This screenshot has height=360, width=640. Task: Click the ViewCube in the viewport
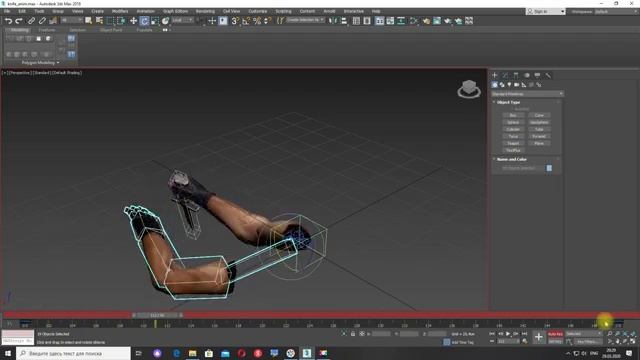[x=469, y=89]
